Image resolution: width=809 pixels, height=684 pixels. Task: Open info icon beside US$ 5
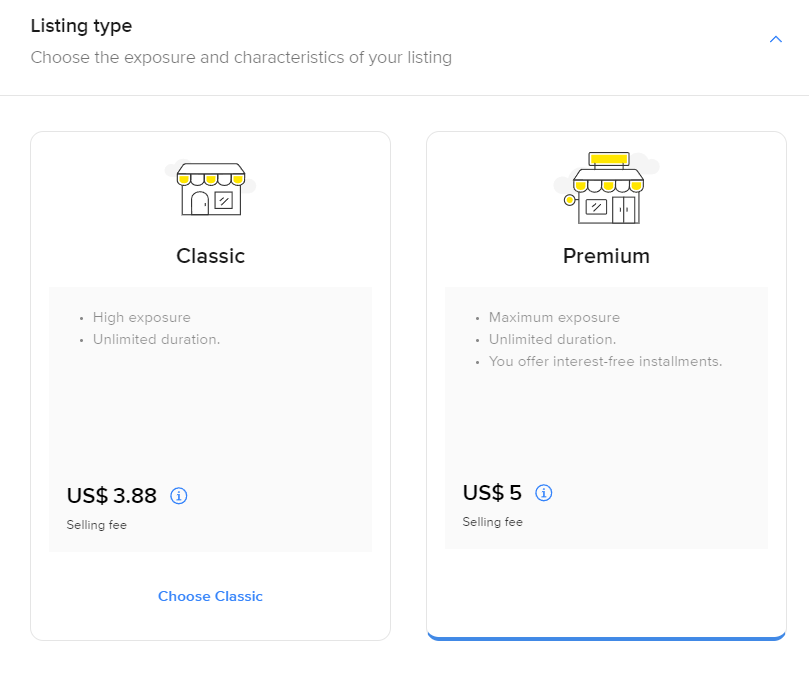tap(544, 493)
